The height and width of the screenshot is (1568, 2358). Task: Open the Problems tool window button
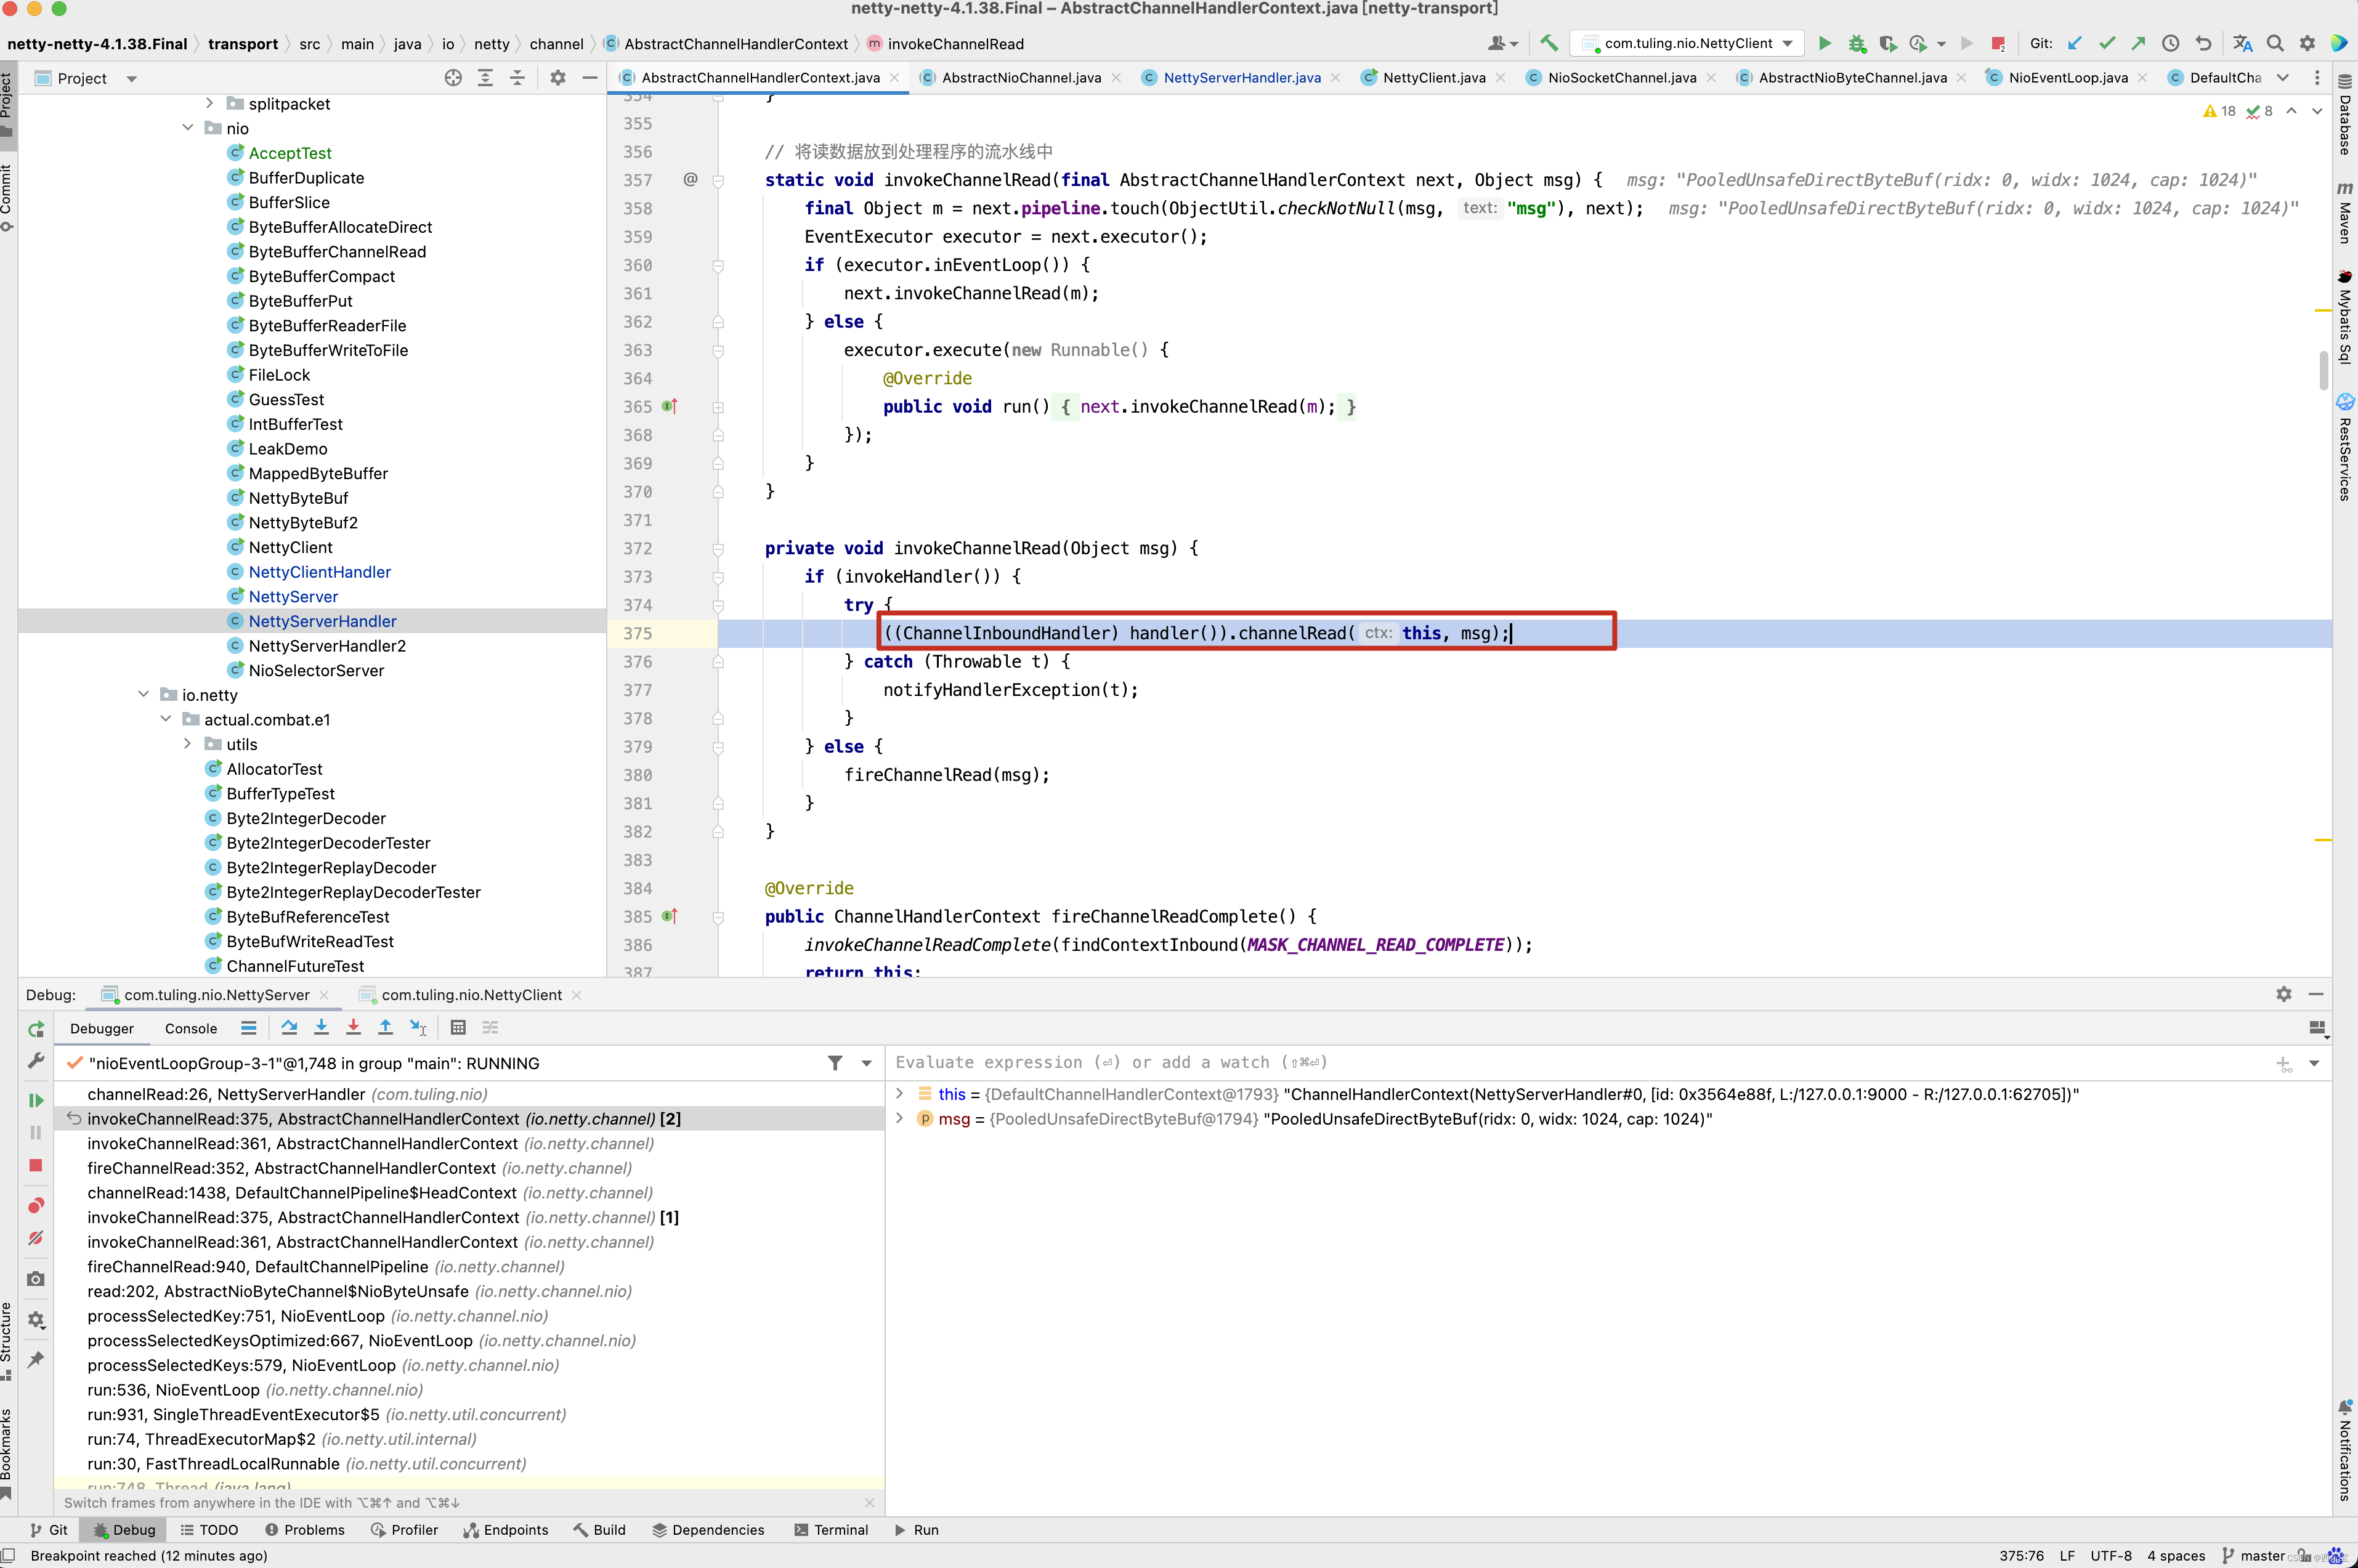pos(304,1529)
